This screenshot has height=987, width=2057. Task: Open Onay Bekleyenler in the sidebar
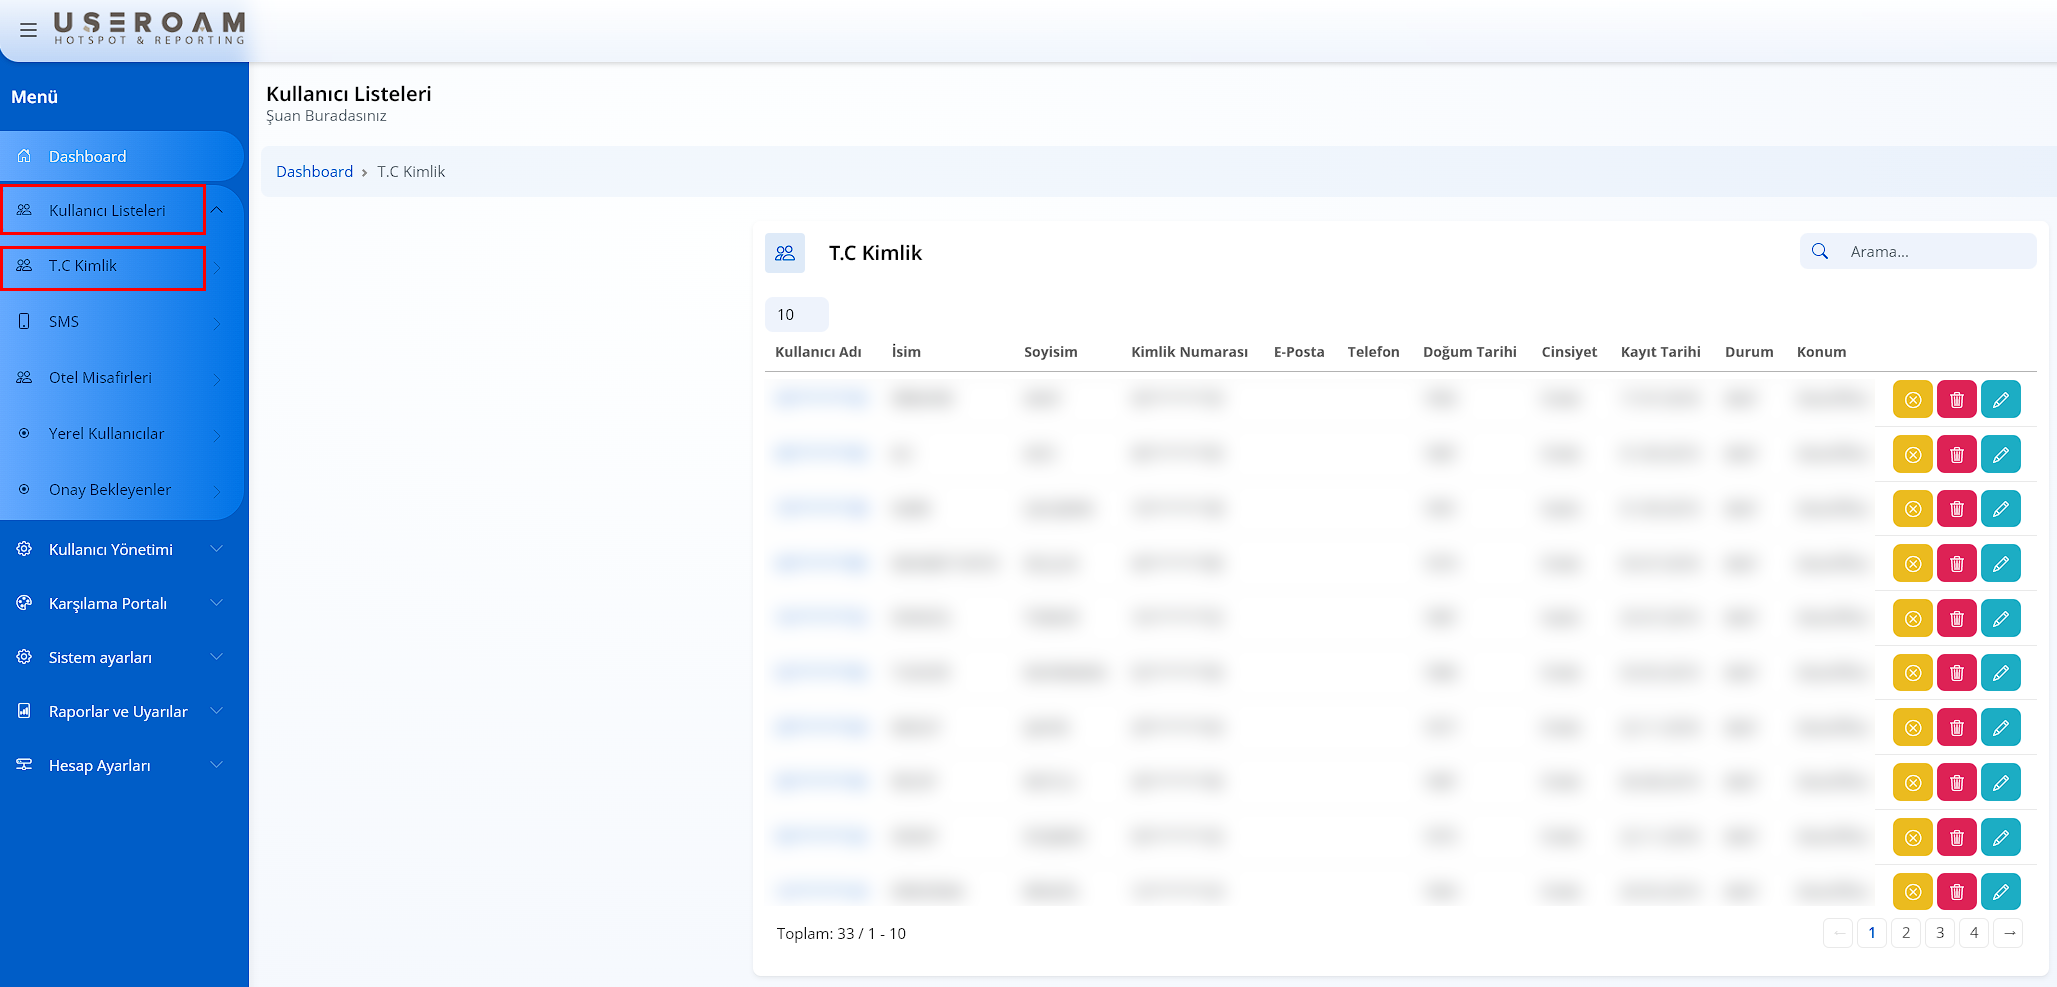tap(110, 490)
